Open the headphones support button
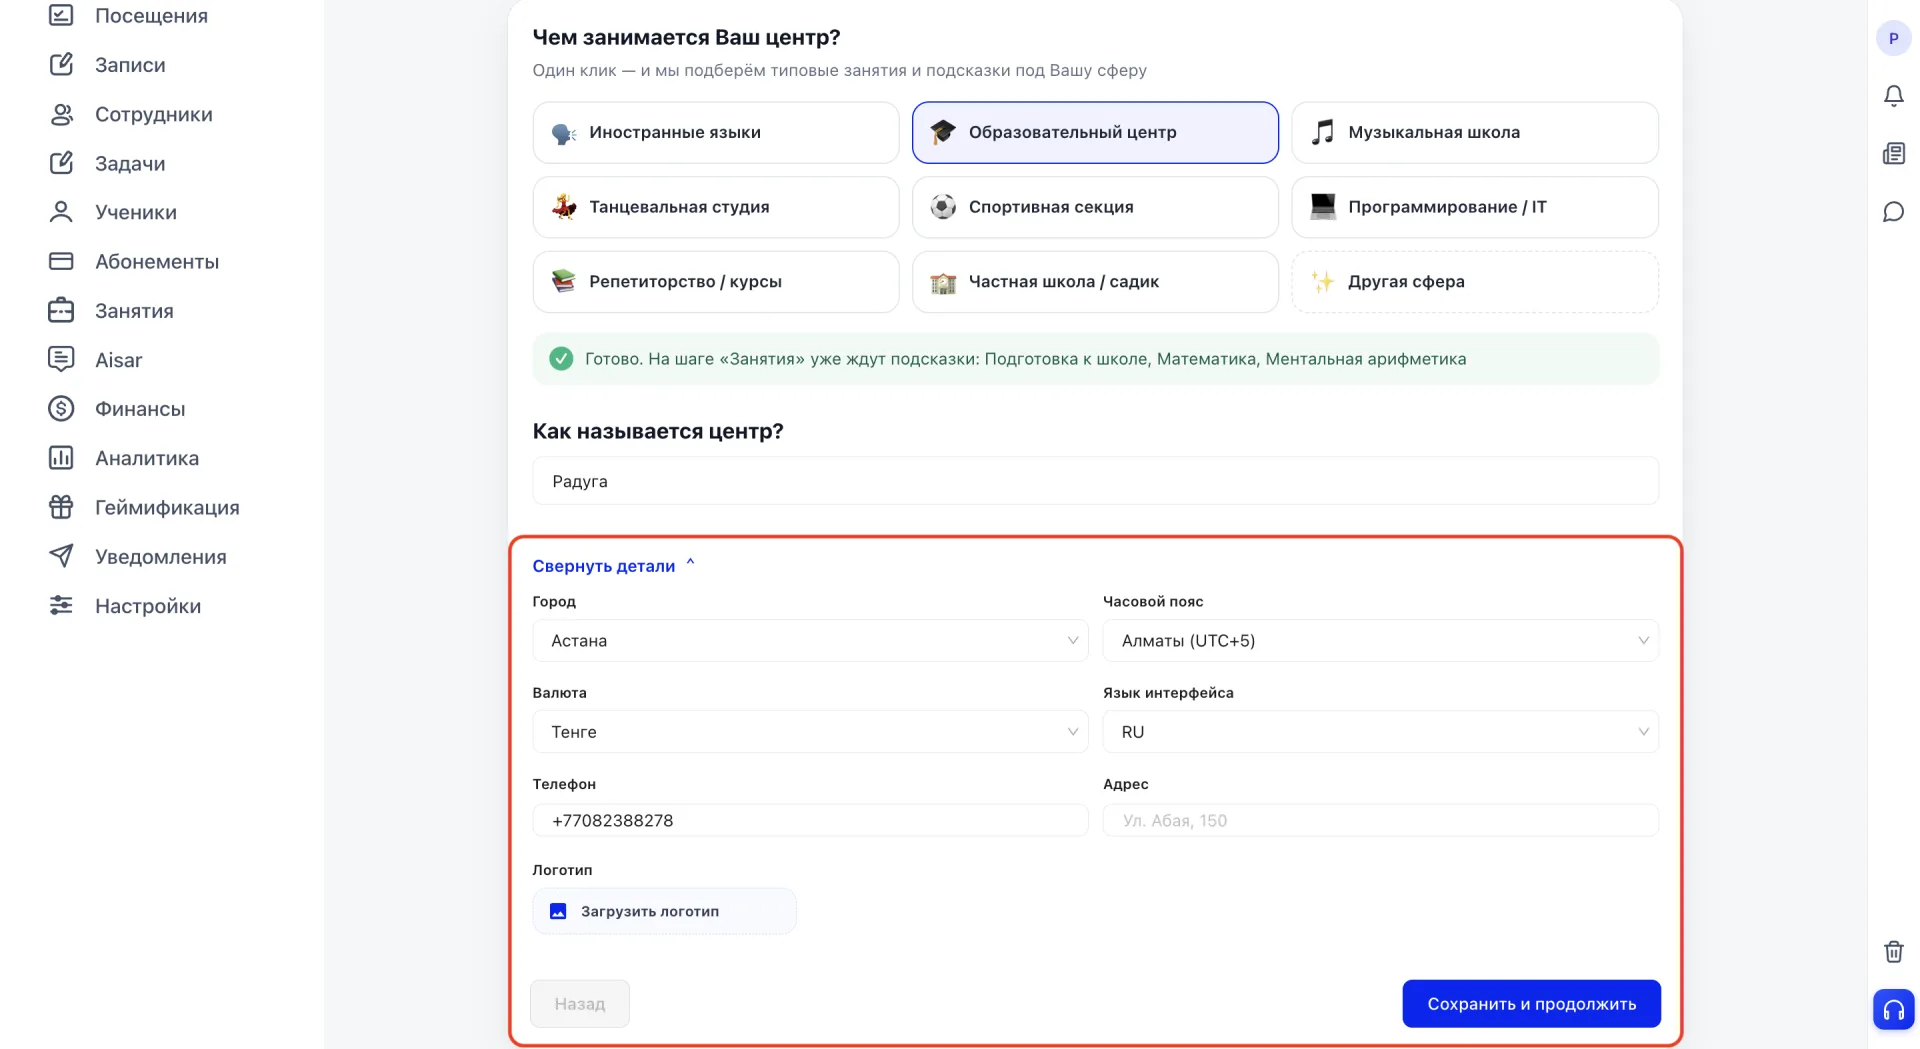Screen dimensions: 1920x1049 (1893, 1010)
